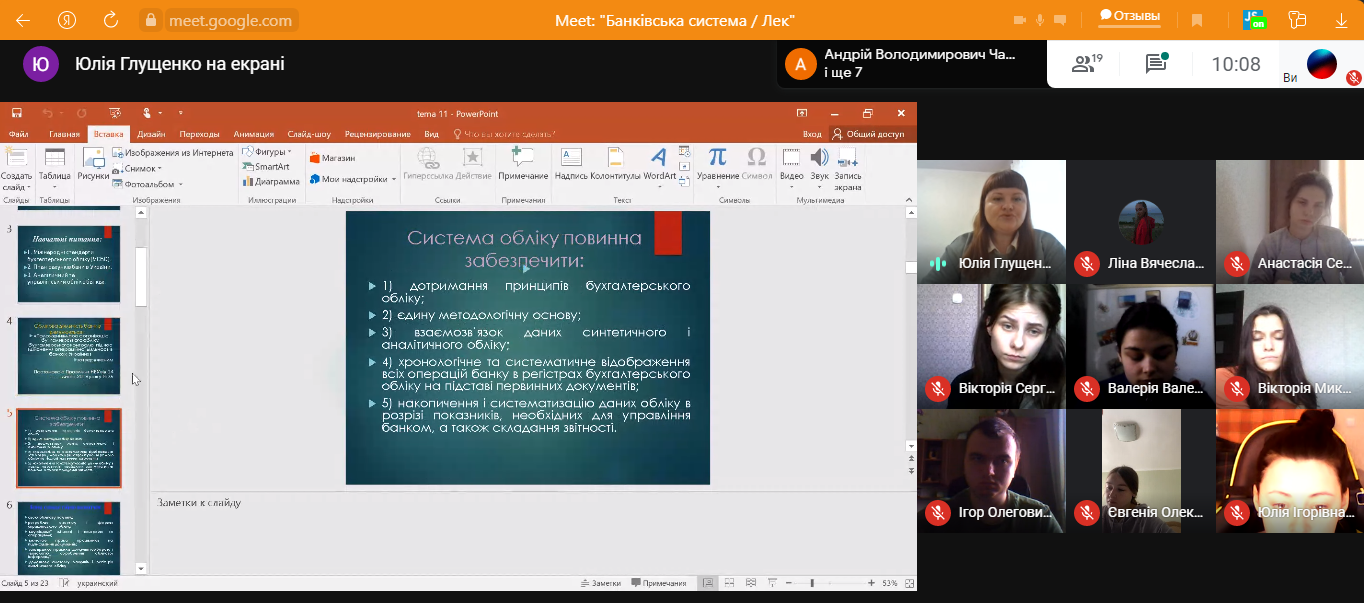
Task: Switch to the Переходы tab
Action: click(x=199, y=134)
